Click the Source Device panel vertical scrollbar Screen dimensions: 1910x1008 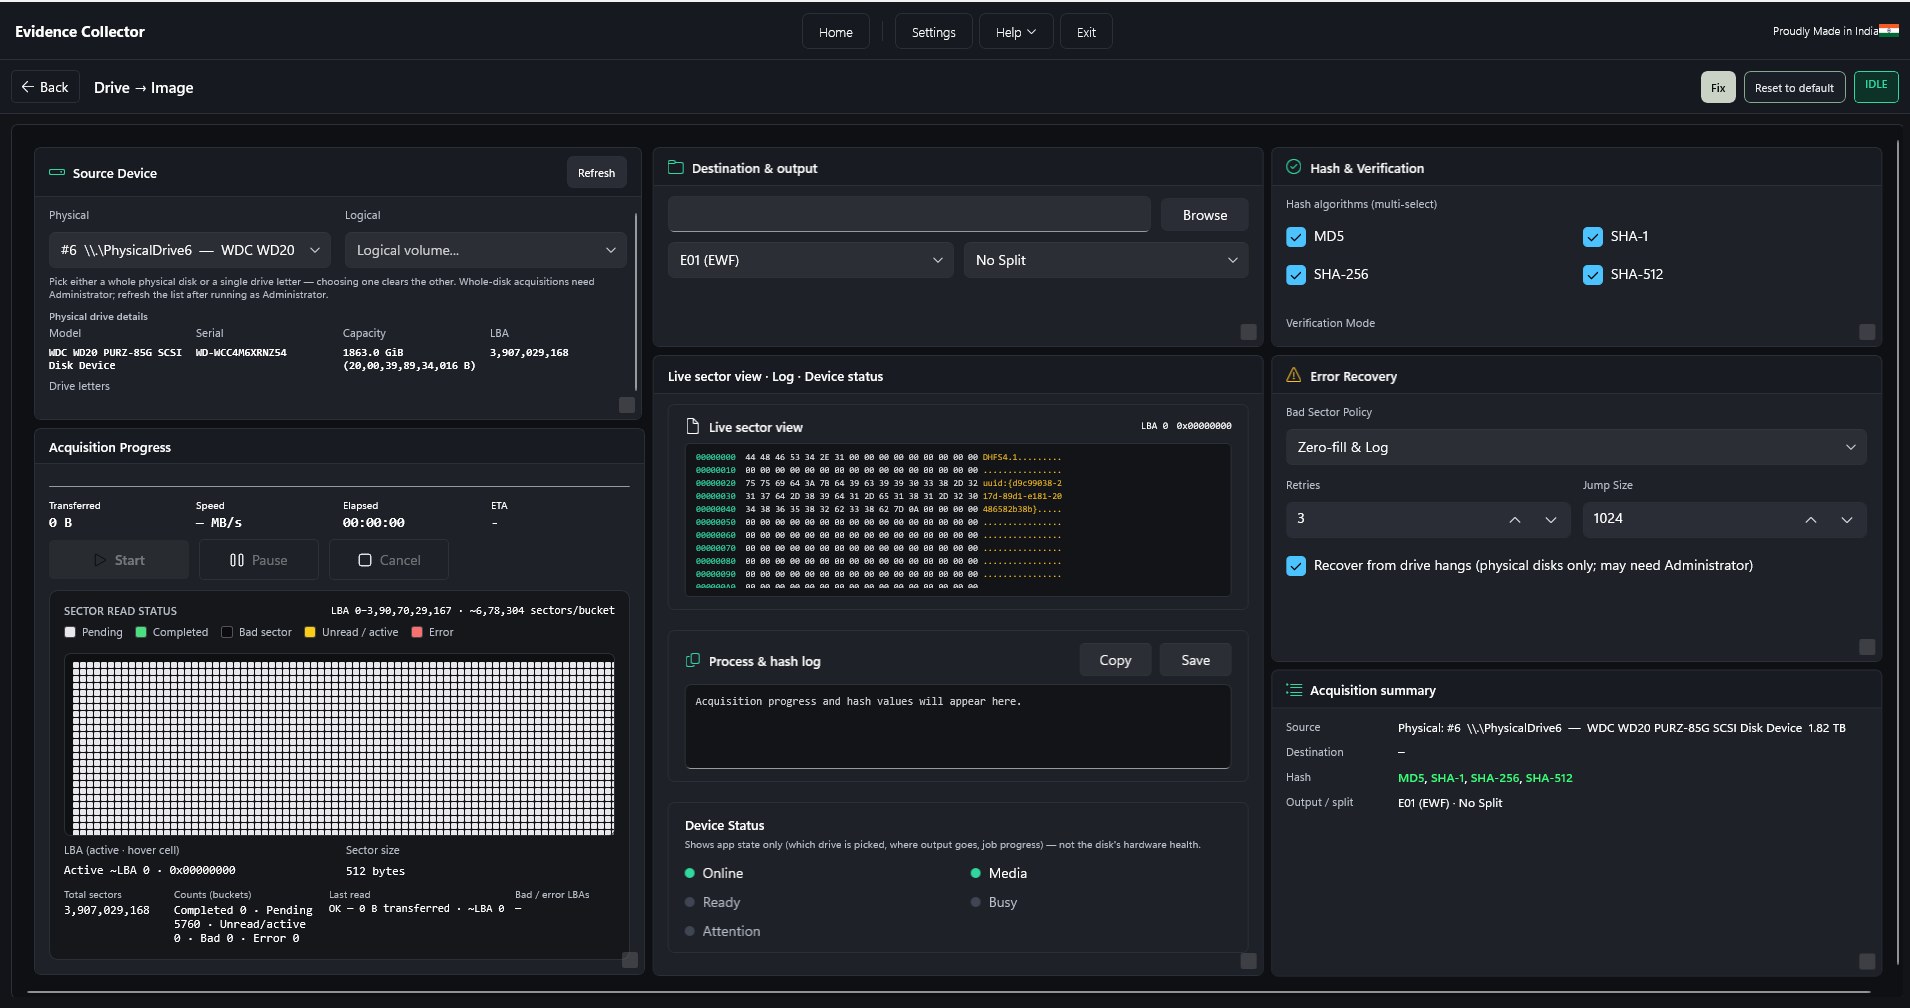tap(636, 301)
